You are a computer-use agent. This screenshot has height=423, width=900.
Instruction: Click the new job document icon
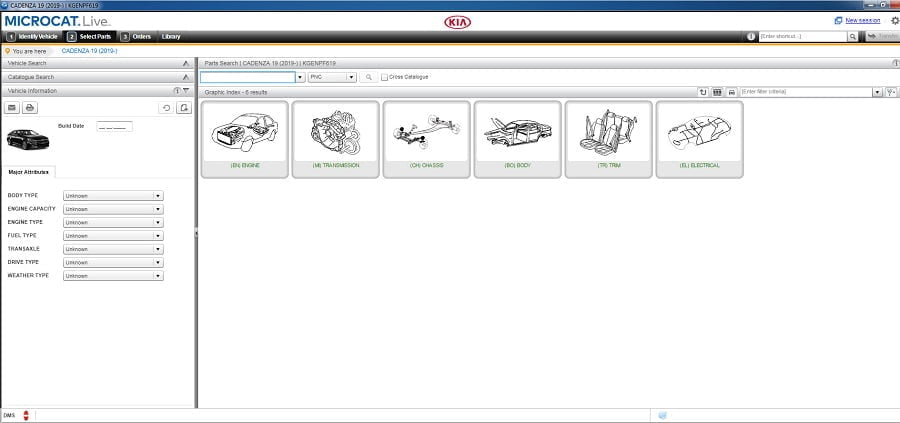184,107
